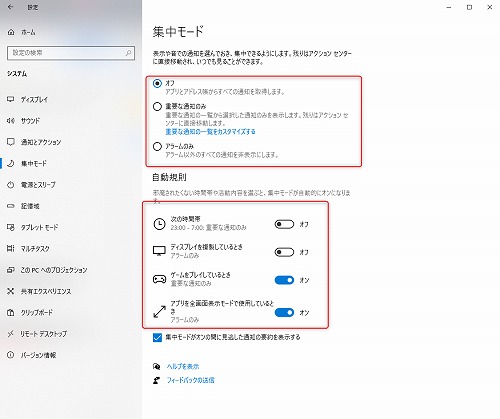Image resolution: width=500 pixels, height=419 pixels.
Task: Select the タブレット モード icon
Action: click(11, 227)
